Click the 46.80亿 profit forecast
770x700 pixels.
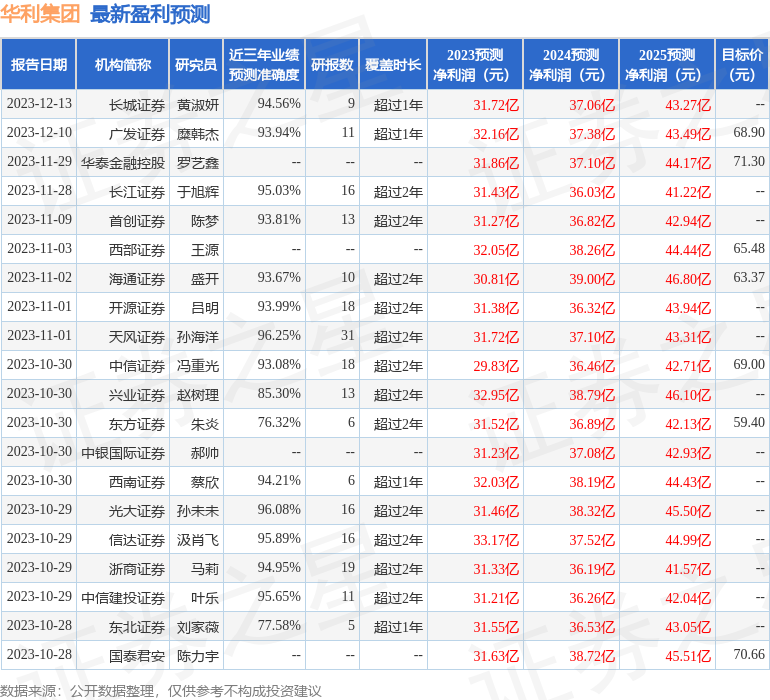pos(688,279)
